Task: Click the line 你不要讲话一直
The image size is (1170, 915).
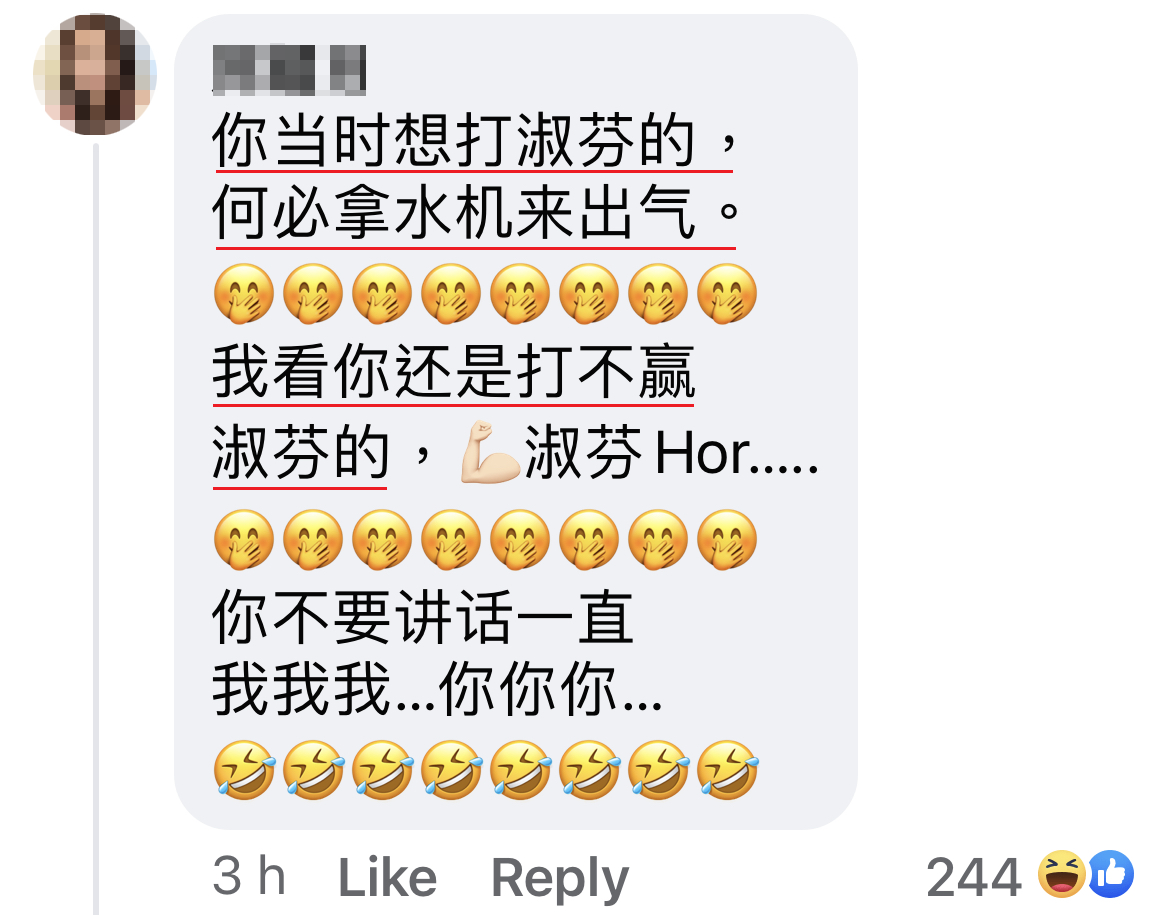Action: pos(423,616)
